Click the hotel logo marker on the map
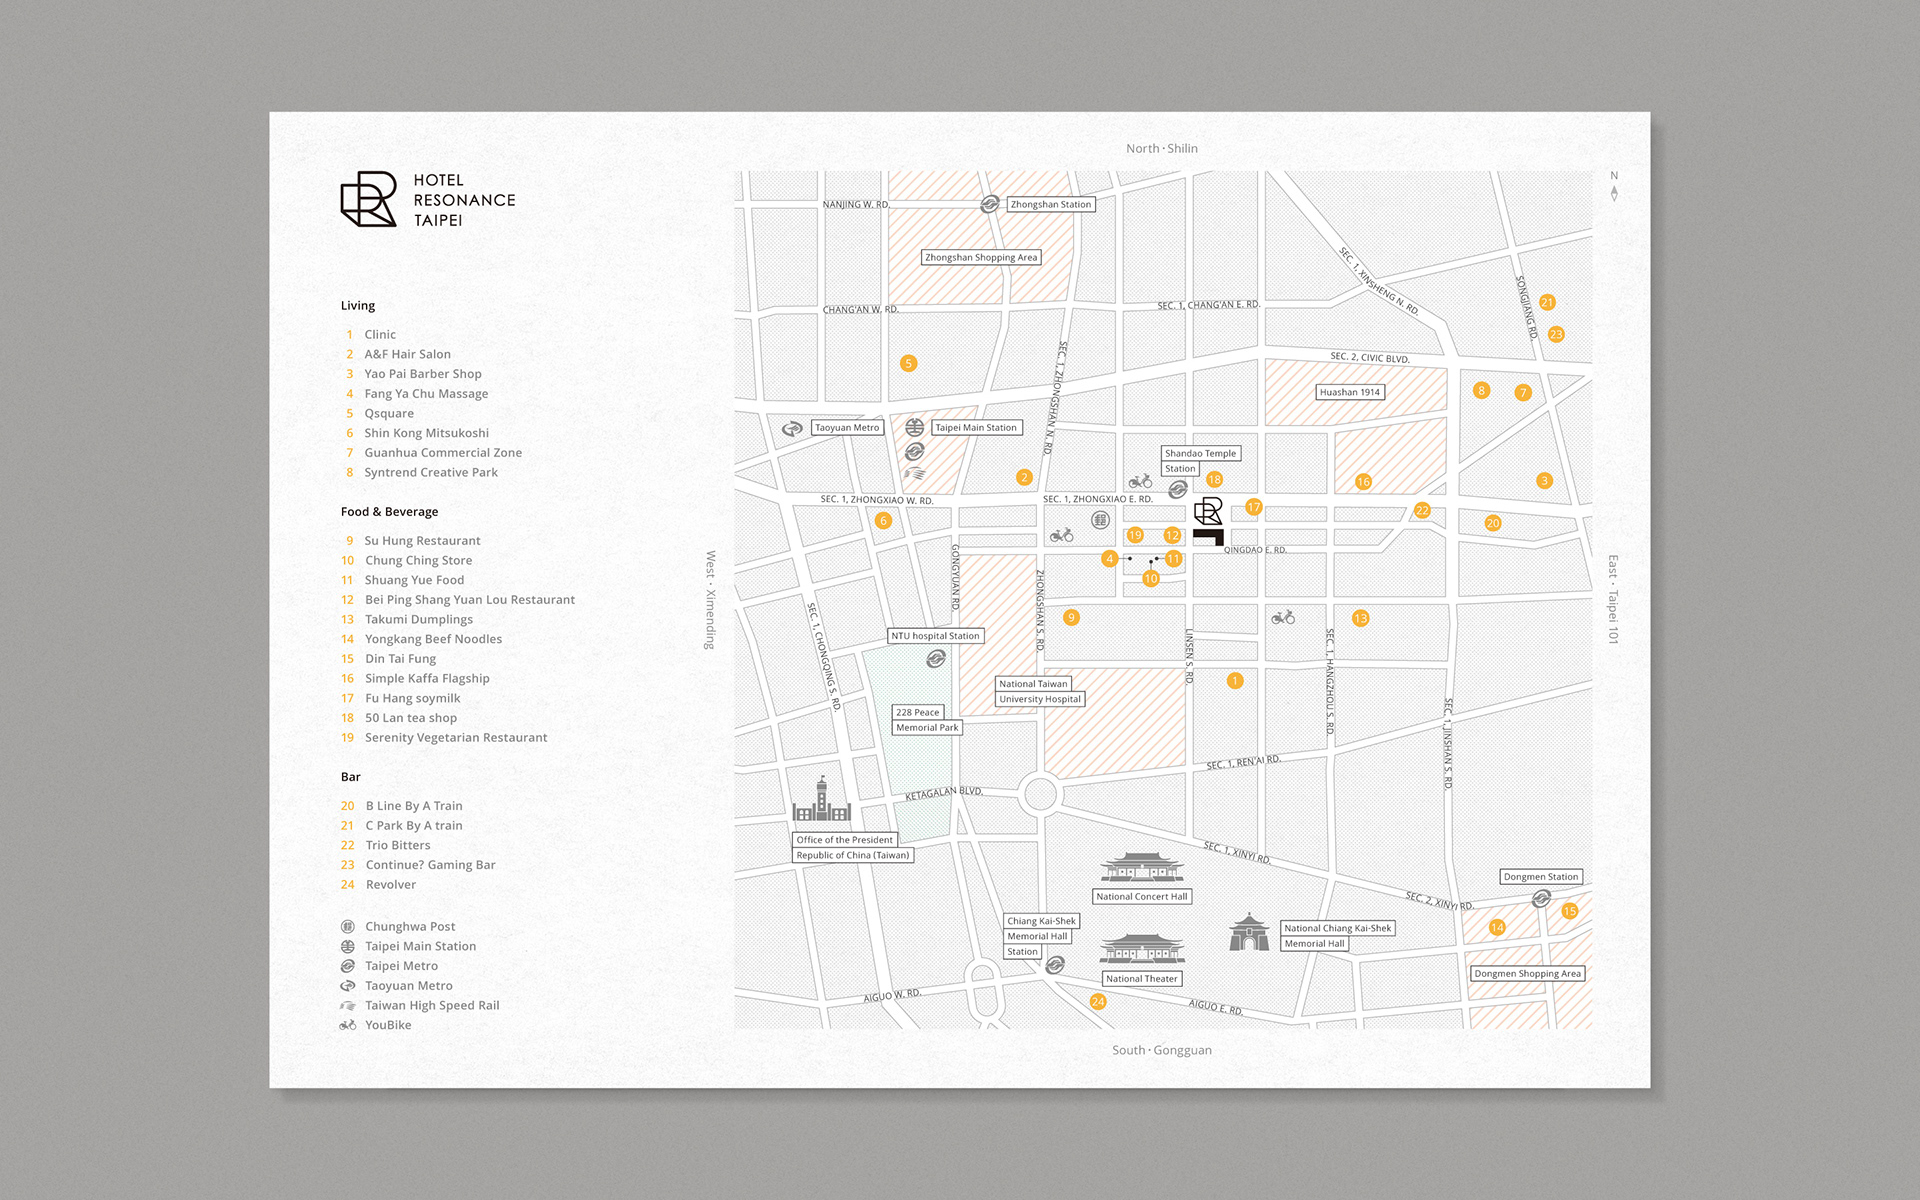Screen dimensions: 1920x1200 [1208, 512]
